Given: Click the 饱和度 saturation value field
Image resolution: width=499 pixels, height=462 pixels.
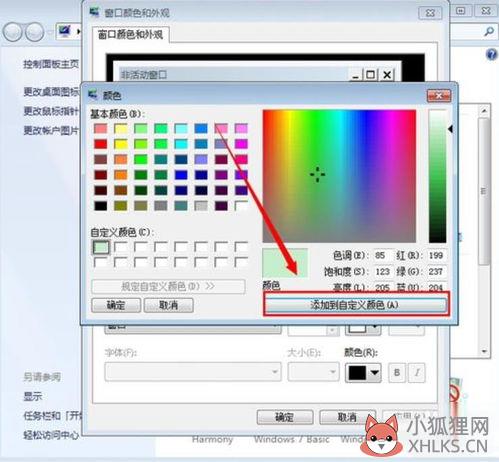Looking at the screenshot, I should click(382, 272).
